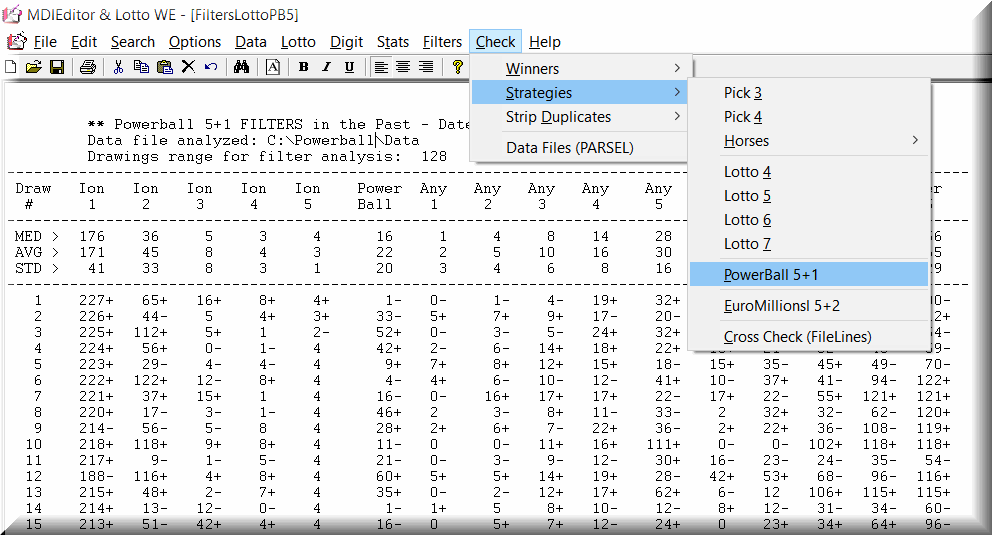Expand the Horses submenu
This screenshot has width=992, height=535.
(x=809, y=140)
